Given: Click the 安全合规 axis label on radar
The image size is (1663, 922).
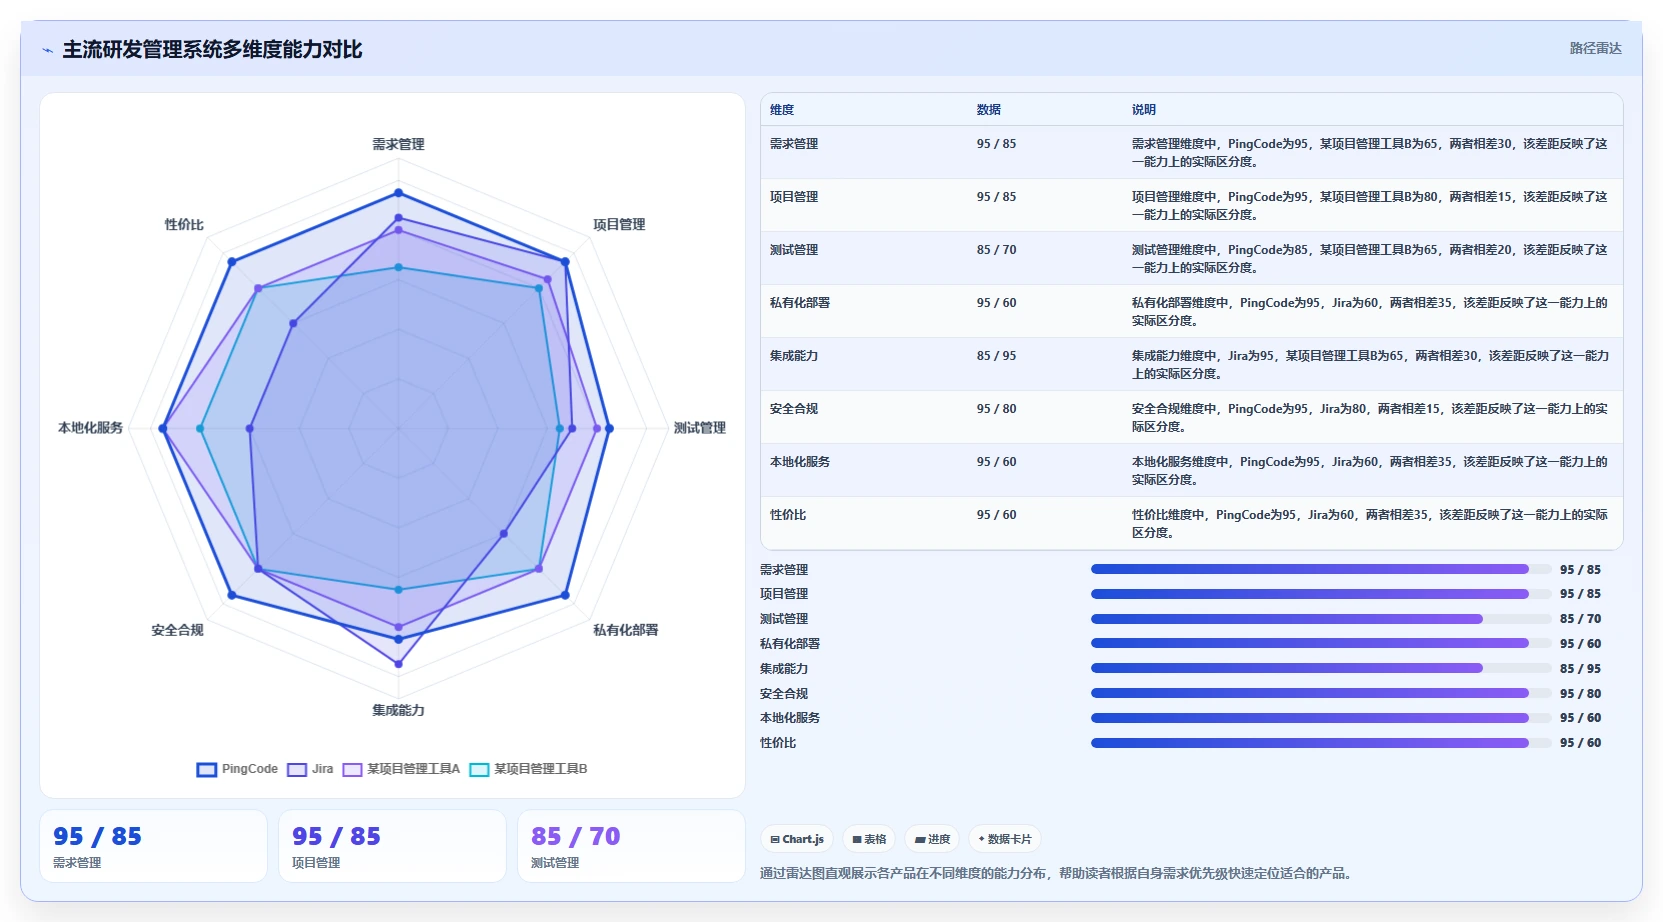Looking at the screenshot, I should 177,630.
